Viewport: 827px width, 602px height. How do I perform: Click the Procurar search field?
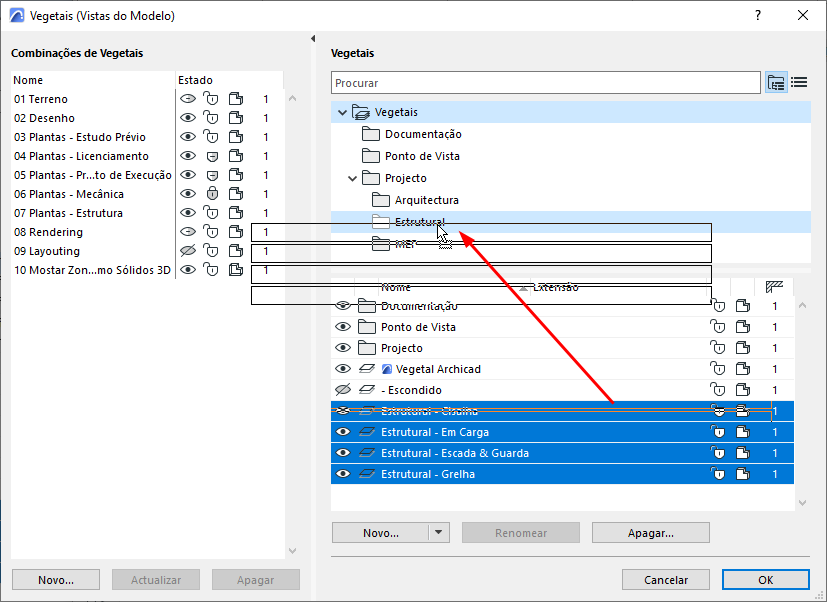point(545,83)
